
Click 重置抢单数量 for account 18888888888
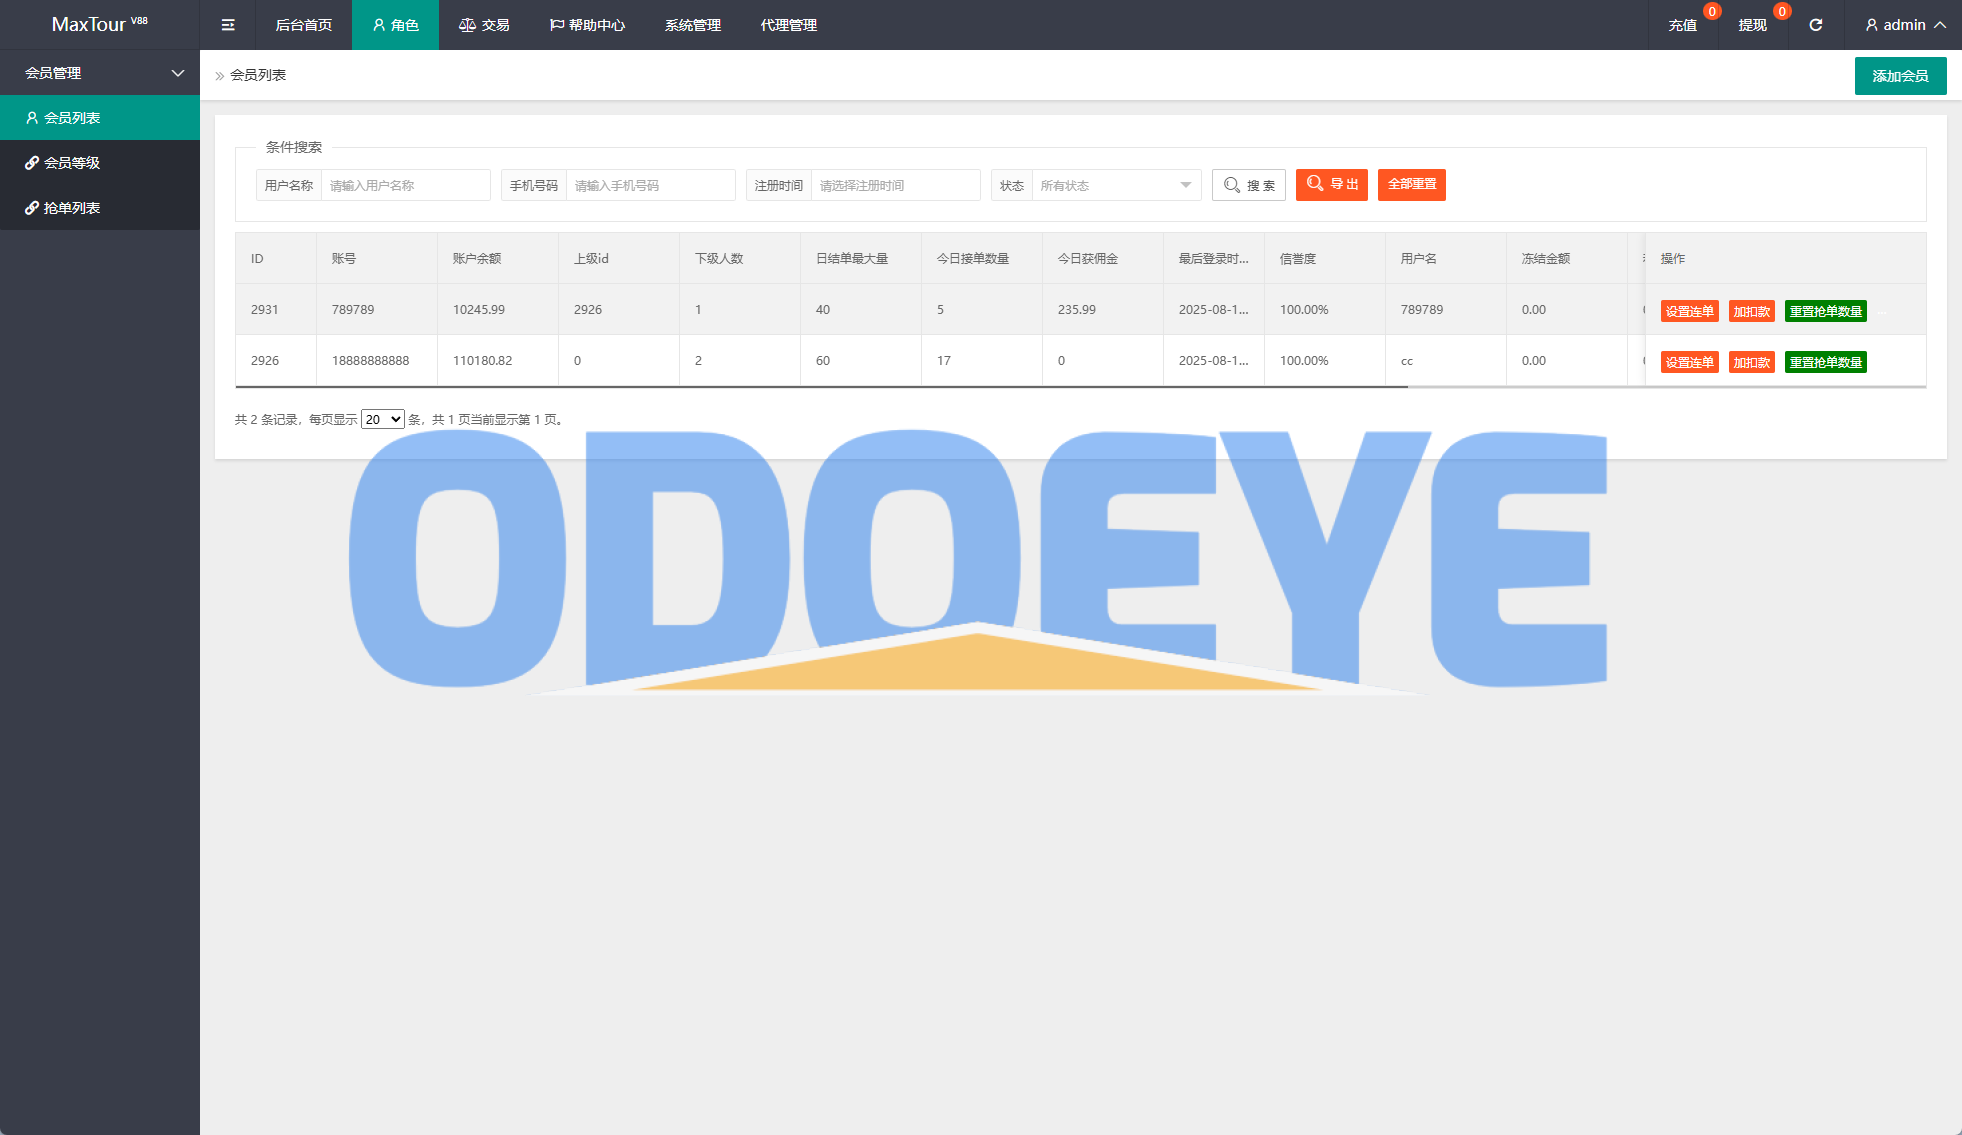pos(1825,362)
